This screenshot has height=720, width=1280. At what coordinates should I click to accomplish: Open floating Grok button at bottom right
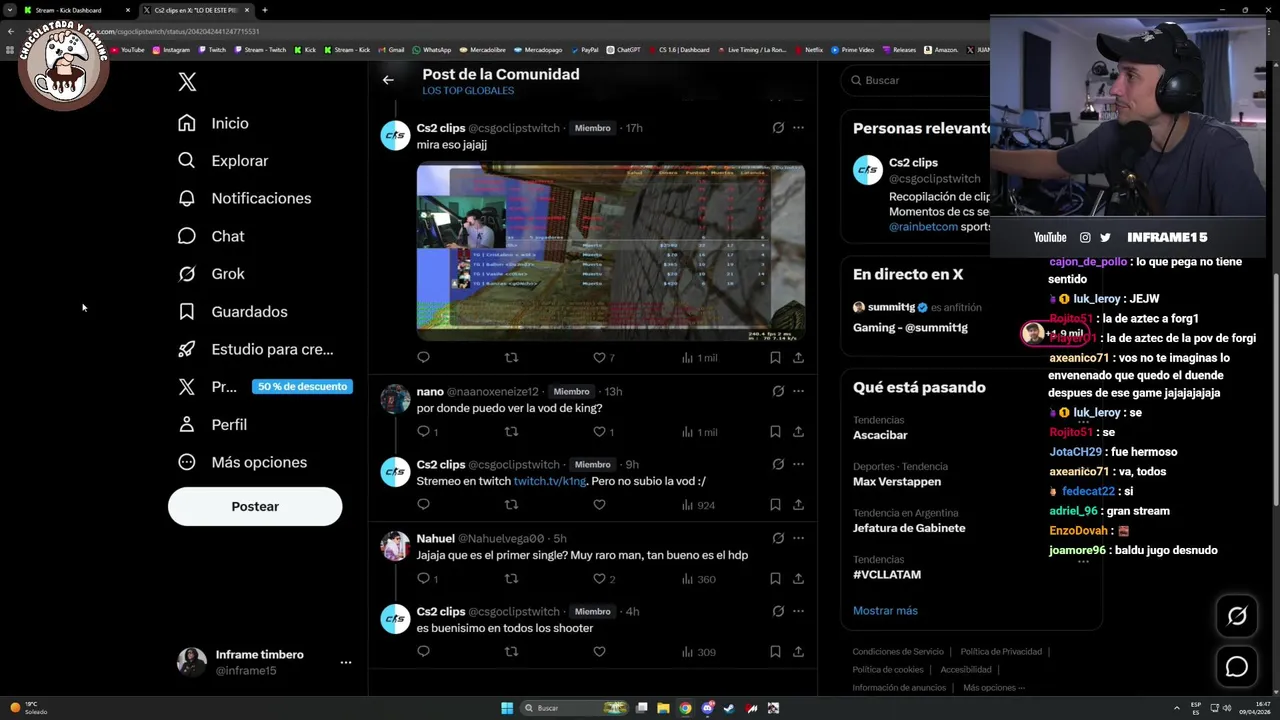point(1237,616)
